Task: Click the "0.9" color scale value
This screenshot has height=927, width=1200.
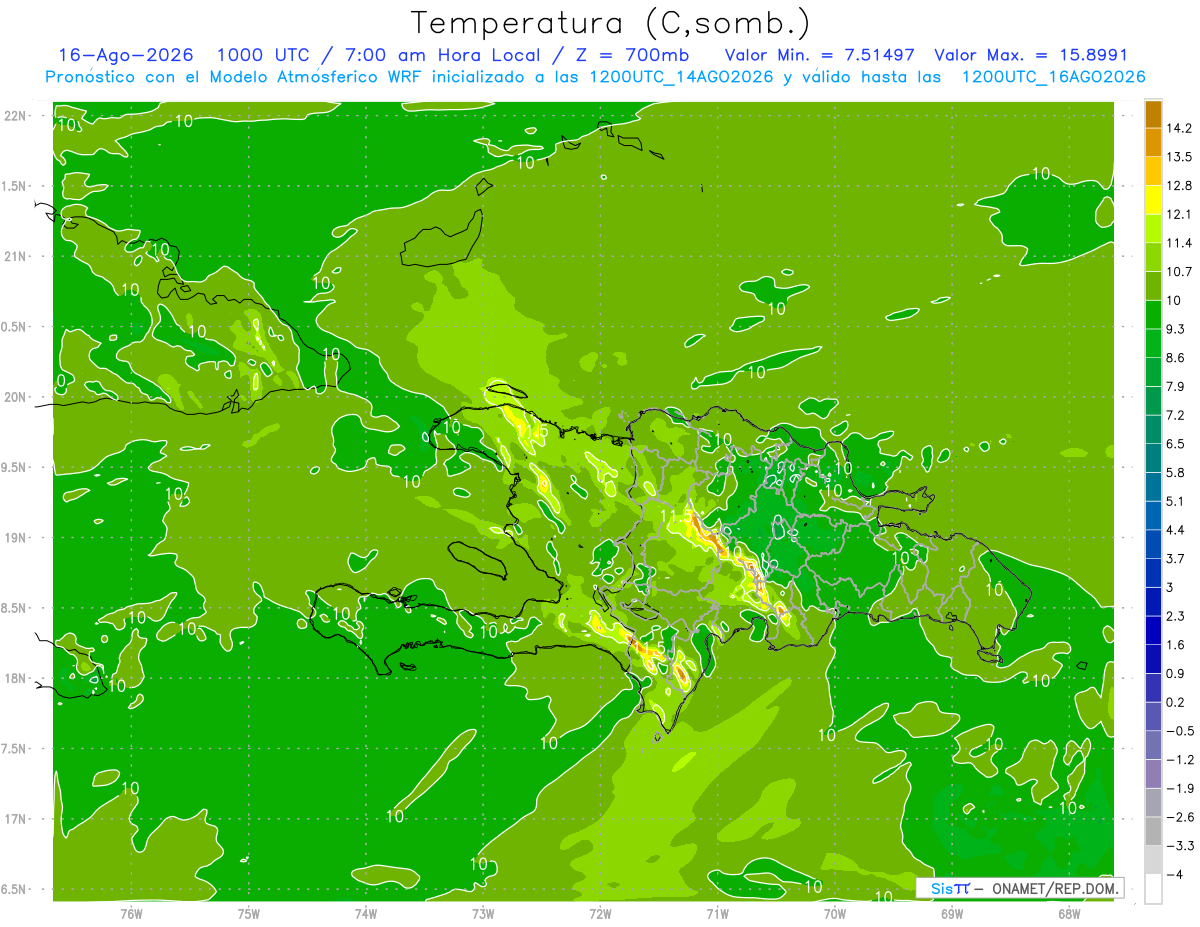Action: 1174,673
